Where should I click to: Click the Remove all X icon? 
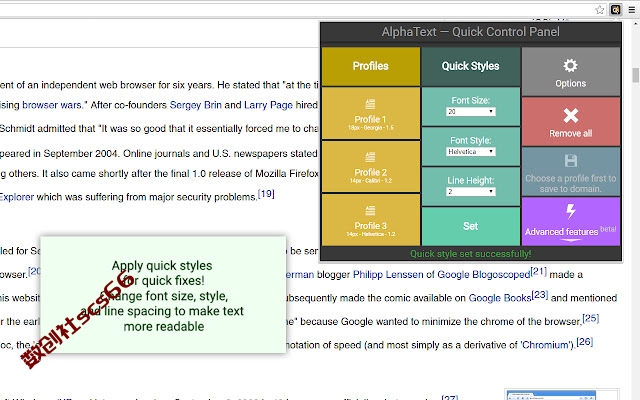point(571,116)
